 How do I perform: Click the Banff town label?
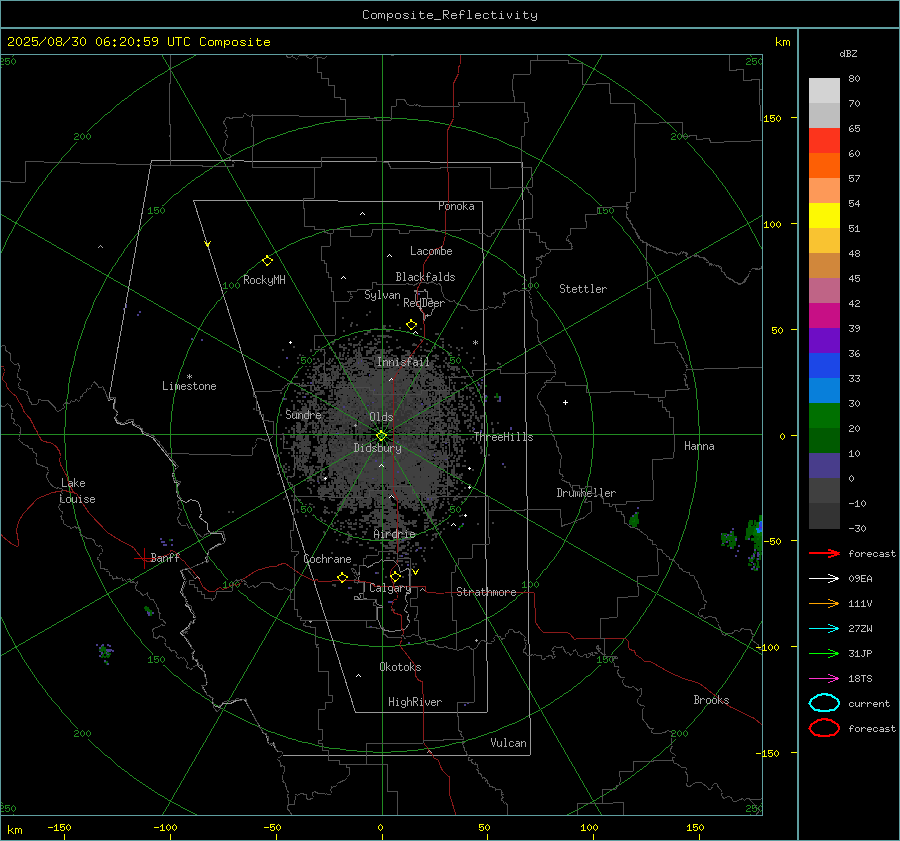click(165, 557)
